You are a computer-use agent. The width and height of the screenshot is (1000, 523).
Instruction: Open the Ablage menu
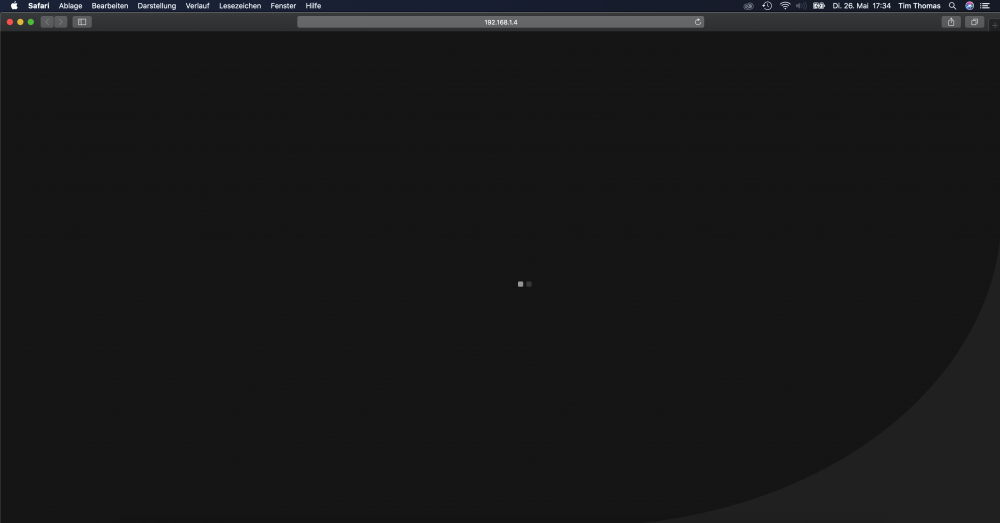pos(70,6)
